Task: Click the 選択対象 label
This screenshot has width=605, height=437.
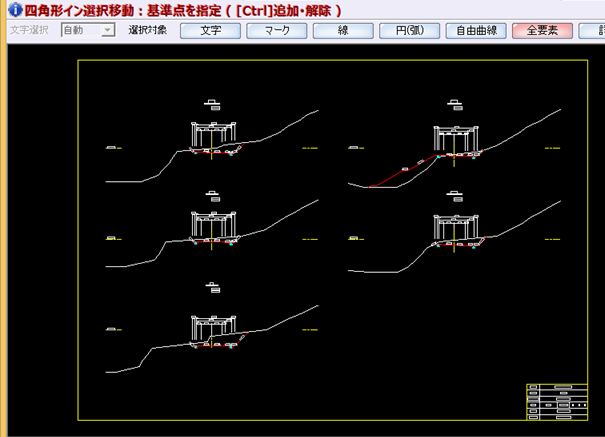Action: coord(147,30)
